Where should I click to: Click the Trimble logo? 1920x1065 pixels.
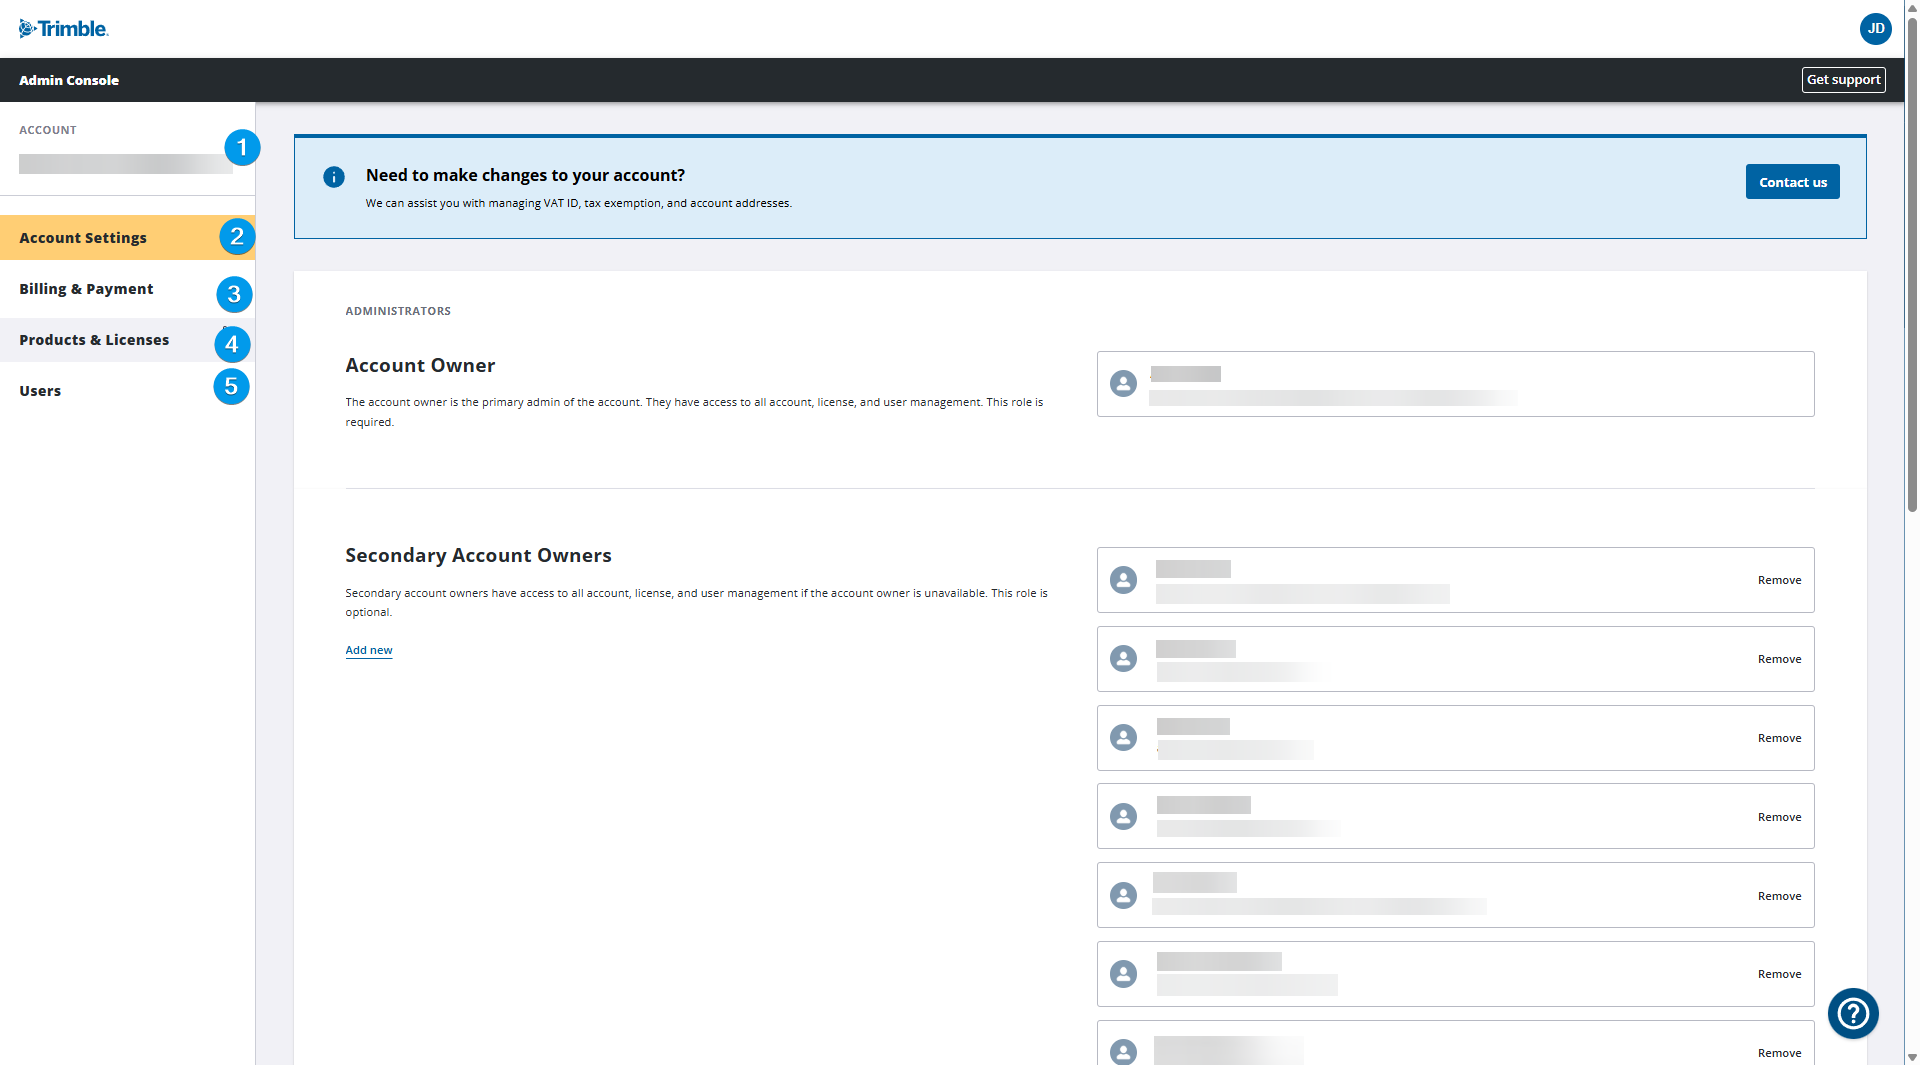click(x=63, y=28)
